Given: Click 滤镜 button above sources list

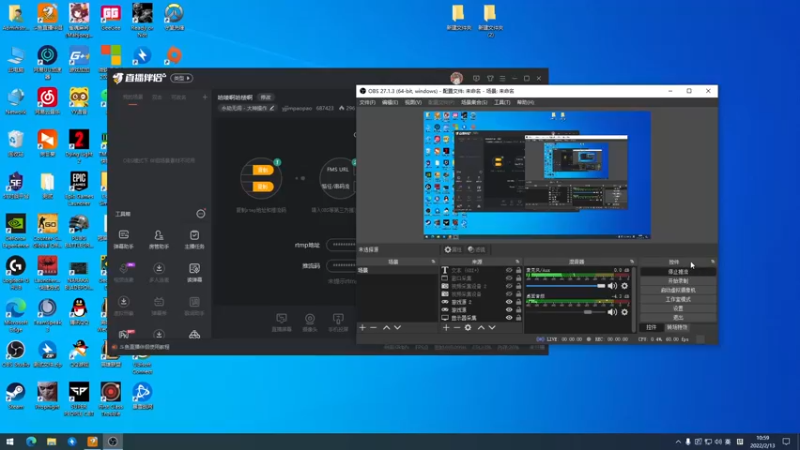Looking at the screenshot, I should pos(477,249).
